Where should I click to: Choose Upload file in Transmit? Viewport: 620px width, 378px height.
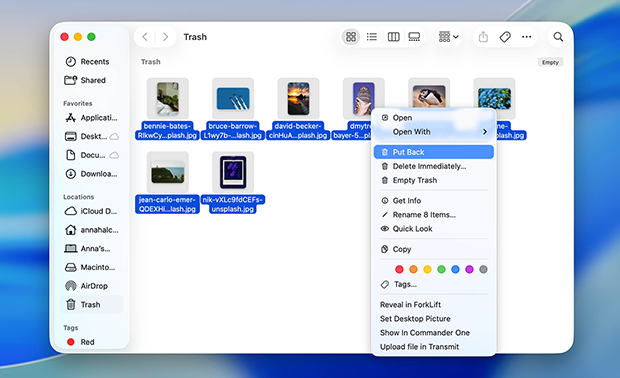point(434,347)
